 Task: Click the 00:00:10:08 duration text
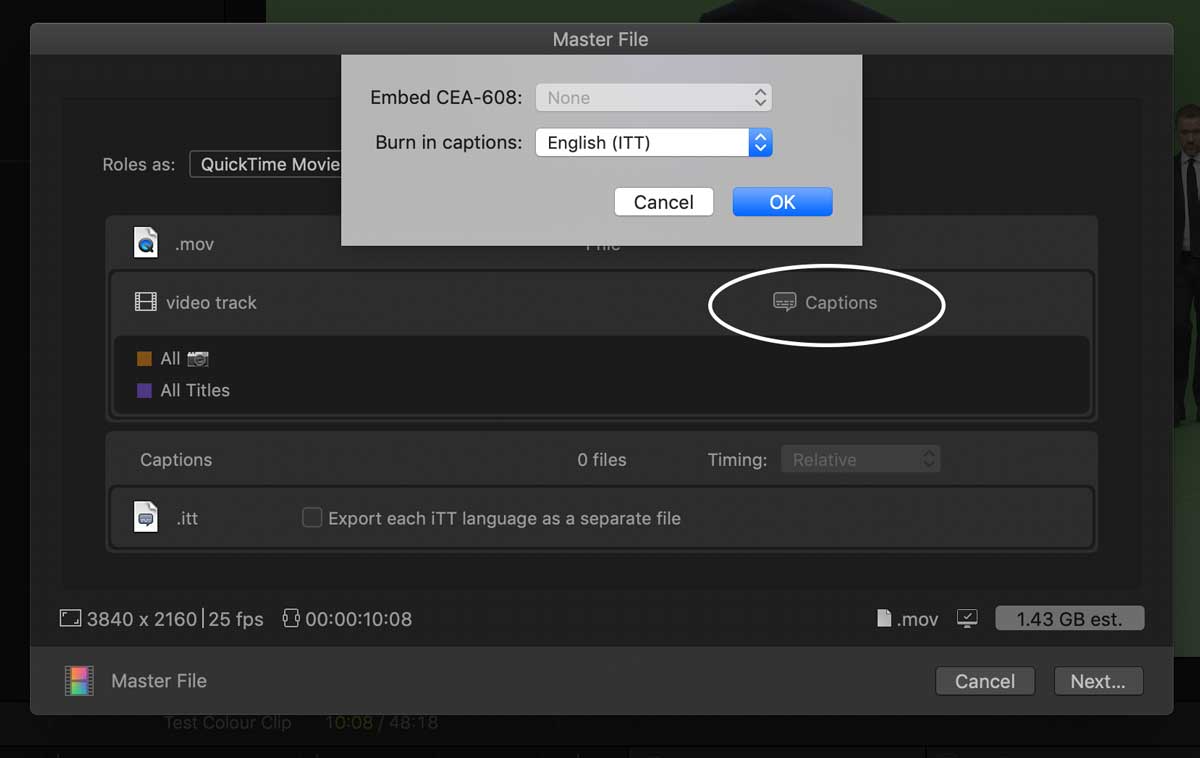tap(358, 619)
